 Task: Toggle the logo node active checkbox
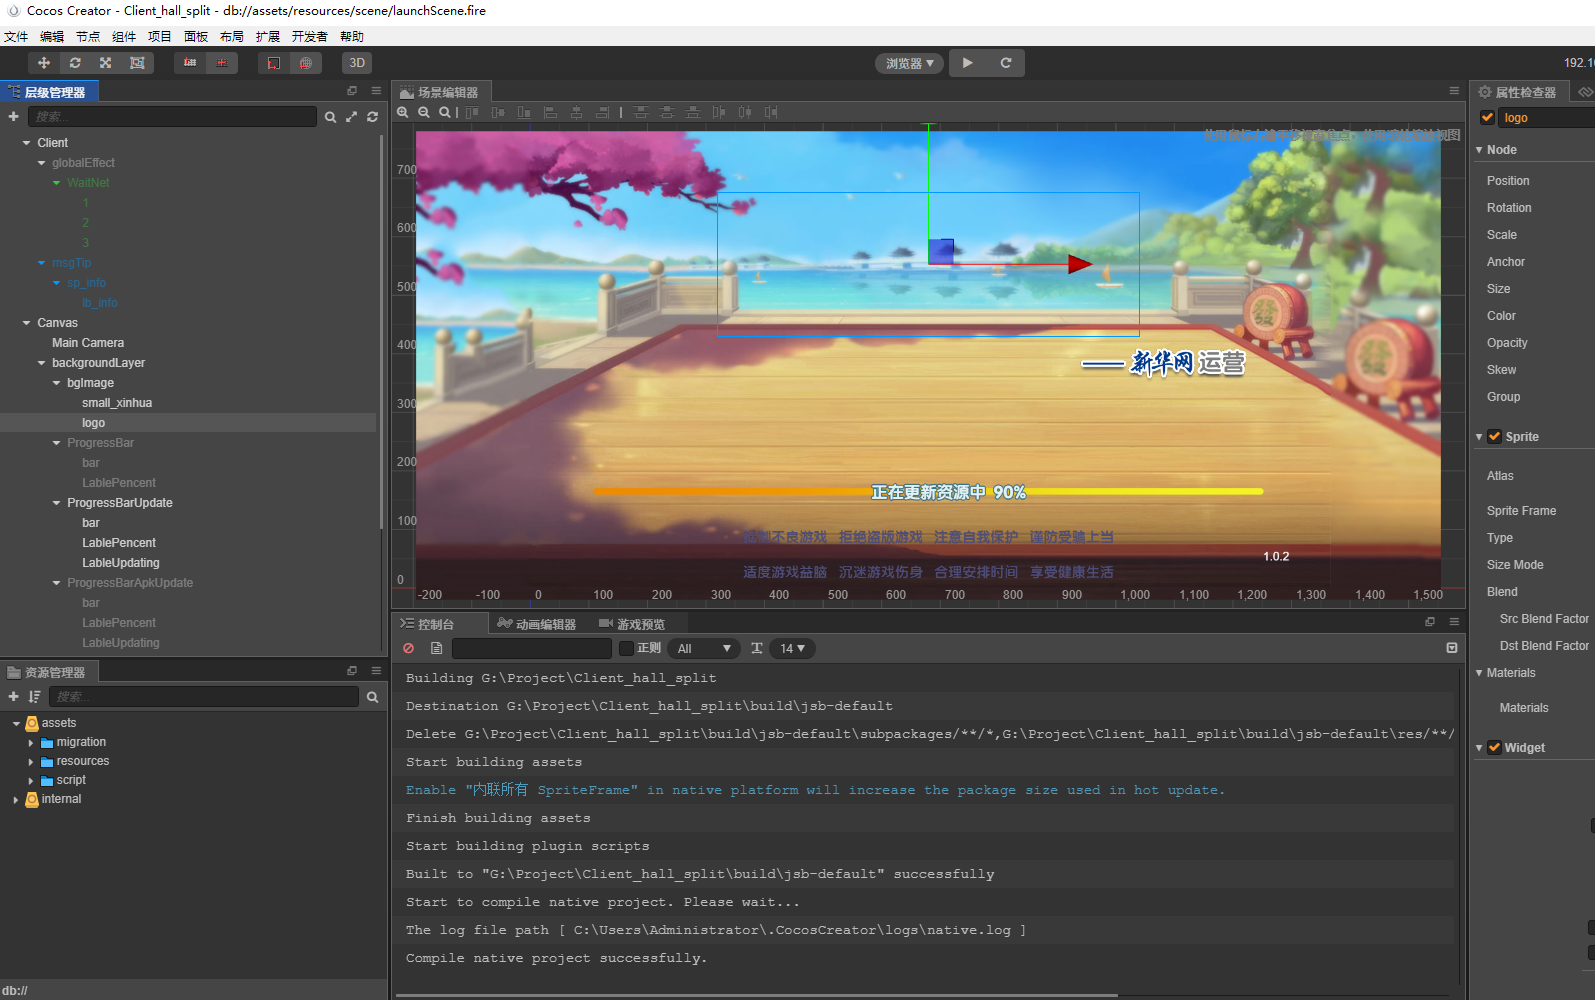pyautogui.click(x=1487, y=118)
